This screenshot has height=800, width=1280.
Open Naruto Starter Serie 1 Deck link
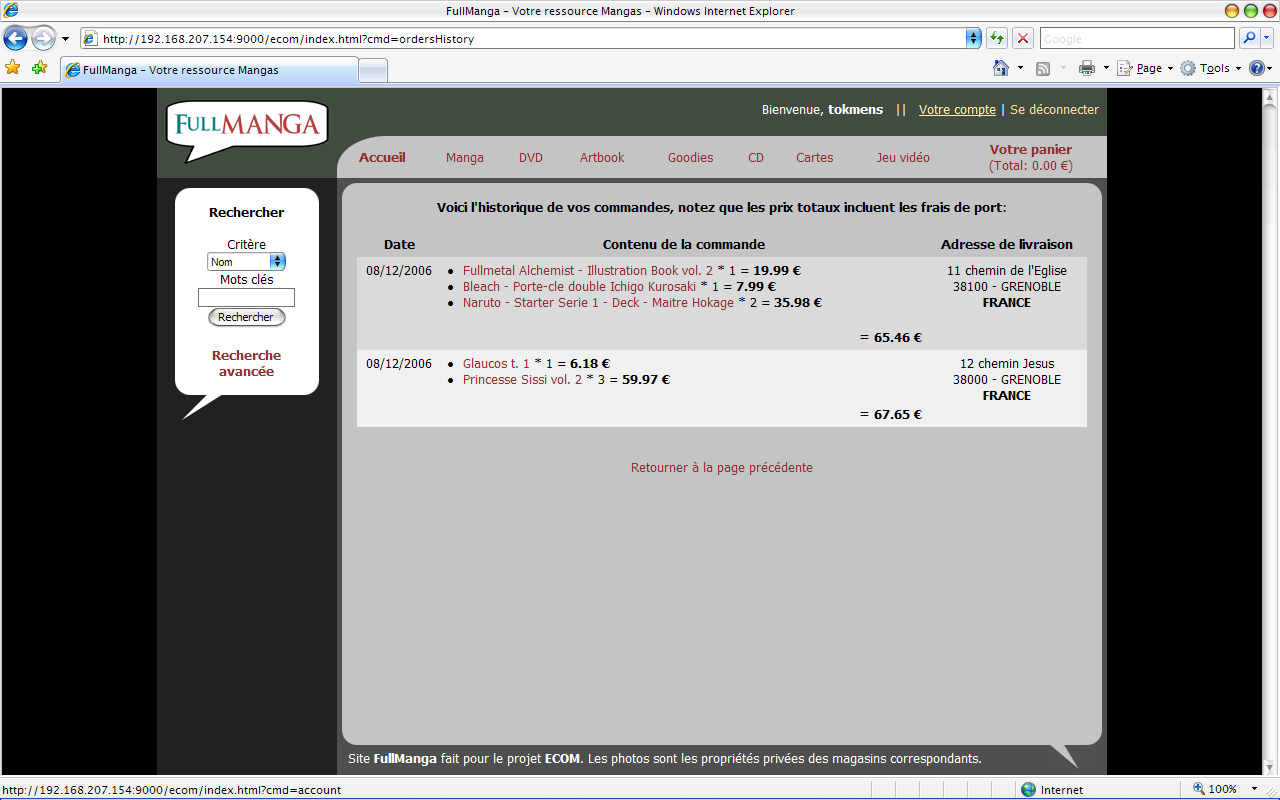pyautogui.click(x=598, y=302)
